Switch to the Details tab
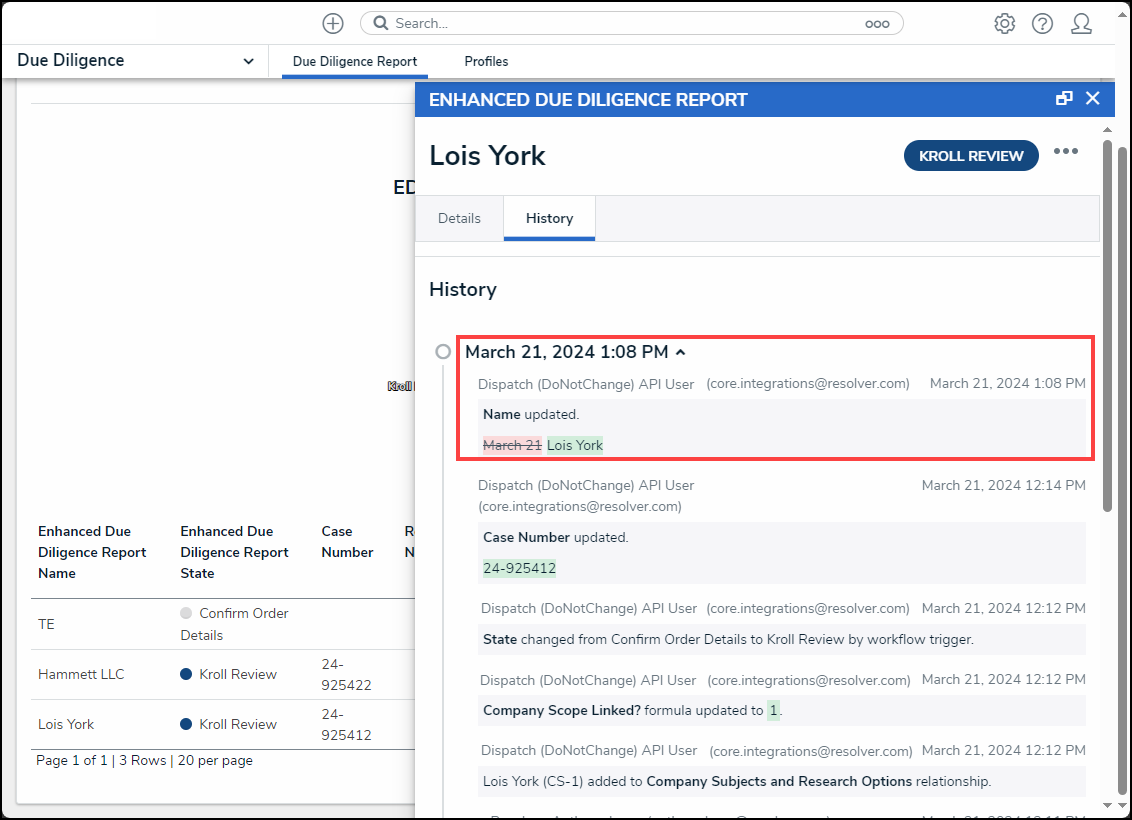Viewport: 1132px width, 820px height. [x=459, y=218]
